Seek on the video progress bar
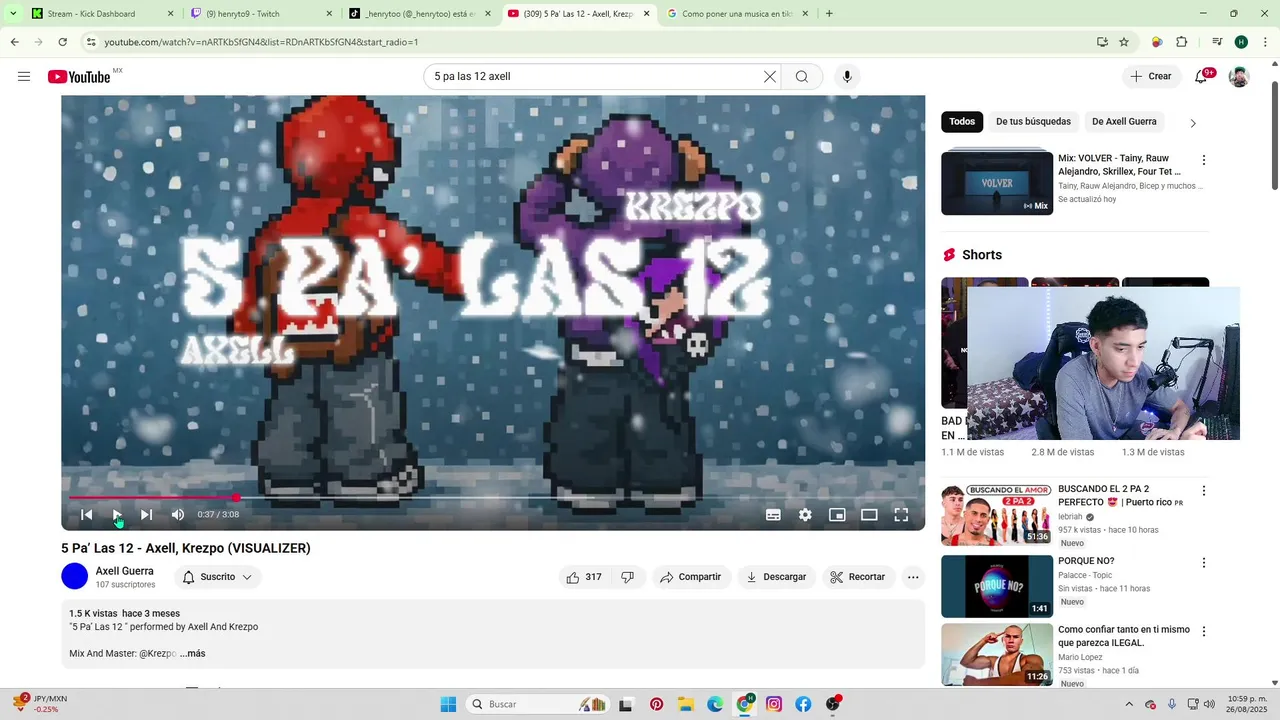 point(493,497)
